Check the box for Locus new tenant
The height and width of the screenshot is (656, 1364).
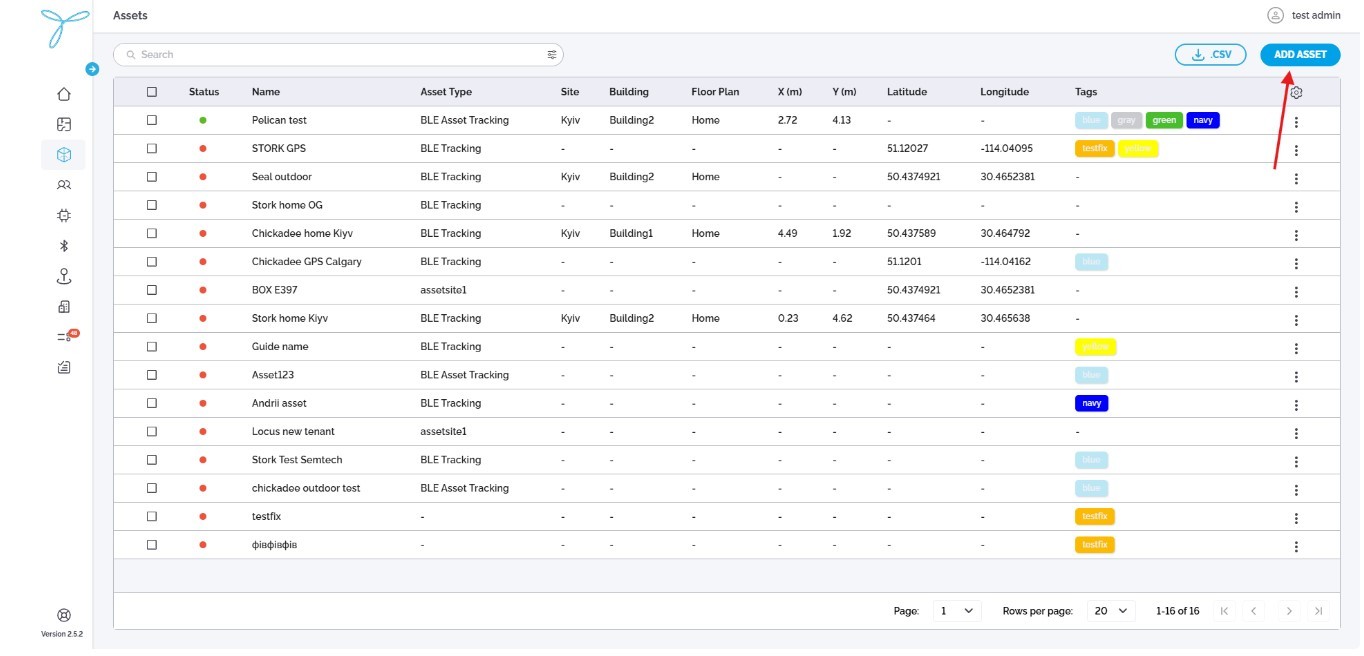click(152, 432)
